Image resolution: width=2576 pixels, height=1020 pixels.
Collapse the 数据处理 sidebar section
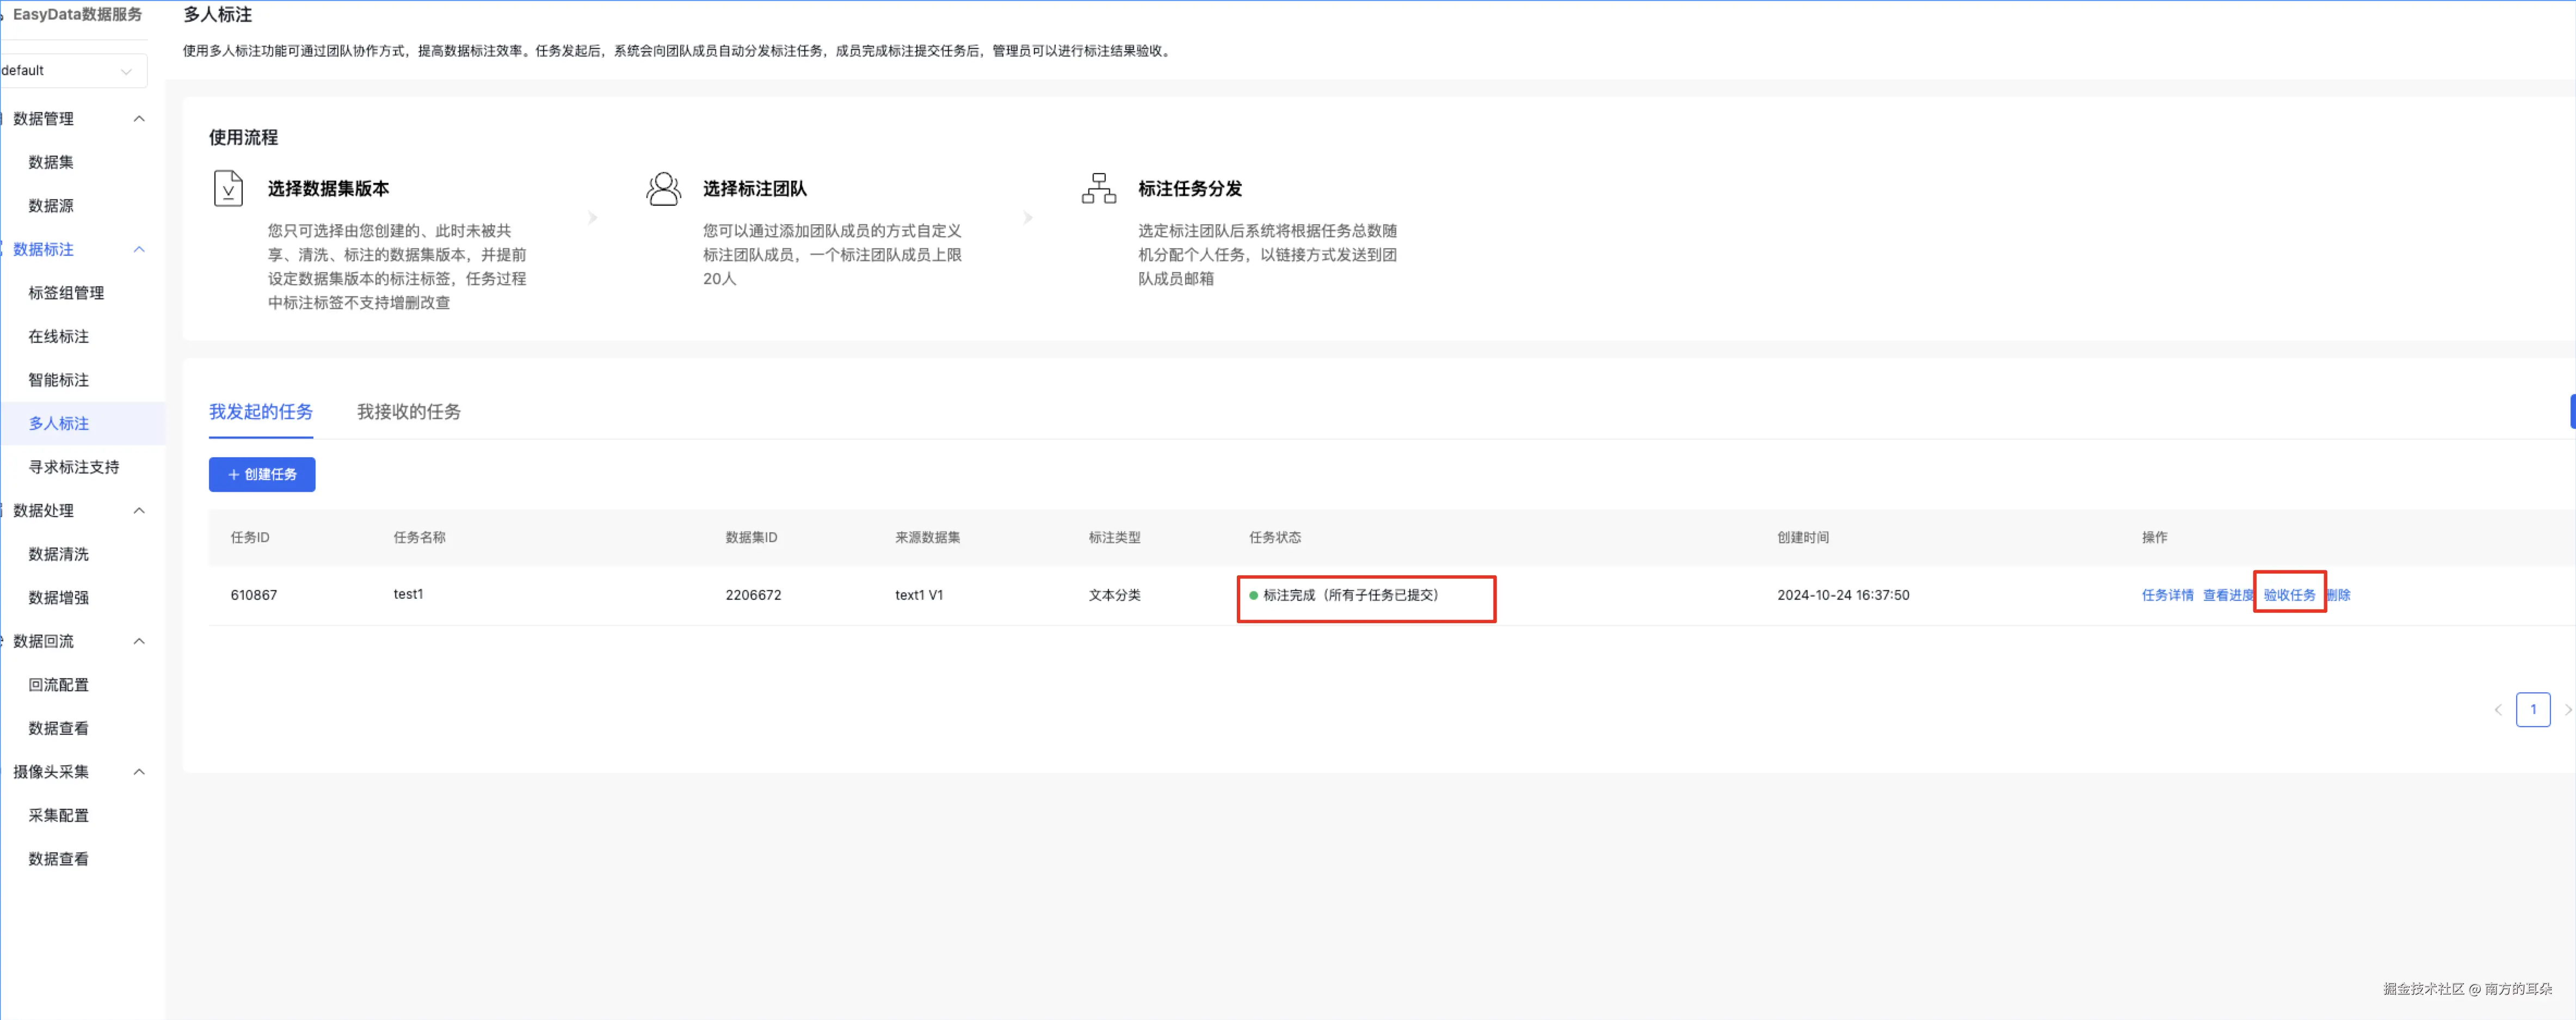[139, 511]
